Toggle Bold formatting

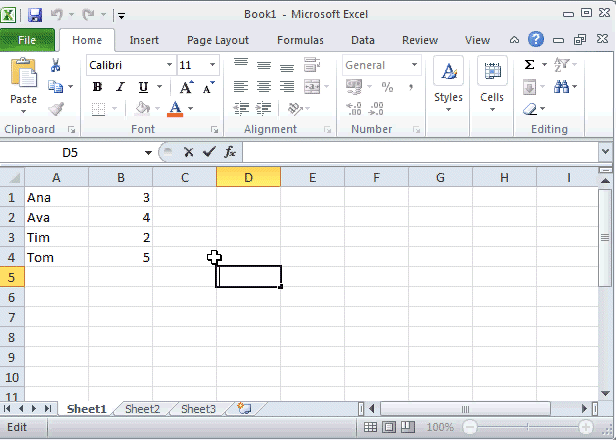98,87
